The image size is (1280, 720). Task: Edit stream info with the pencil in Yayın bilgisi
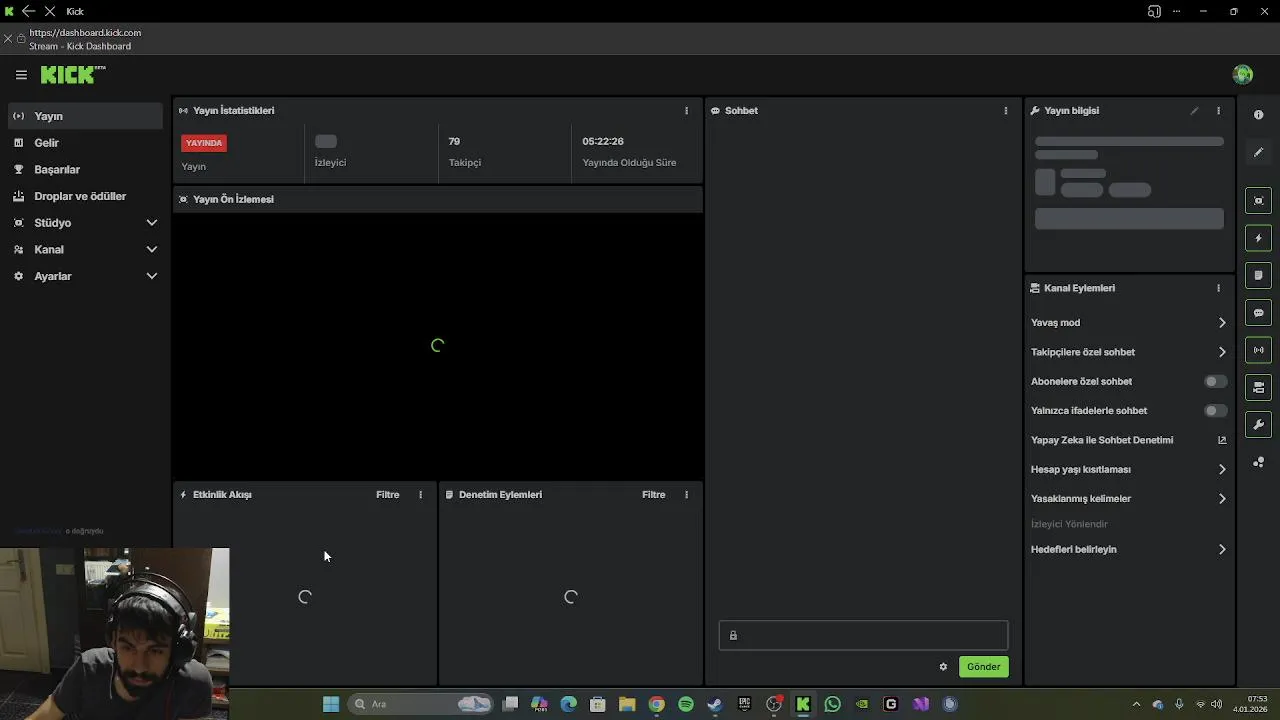coord(1194,111)
